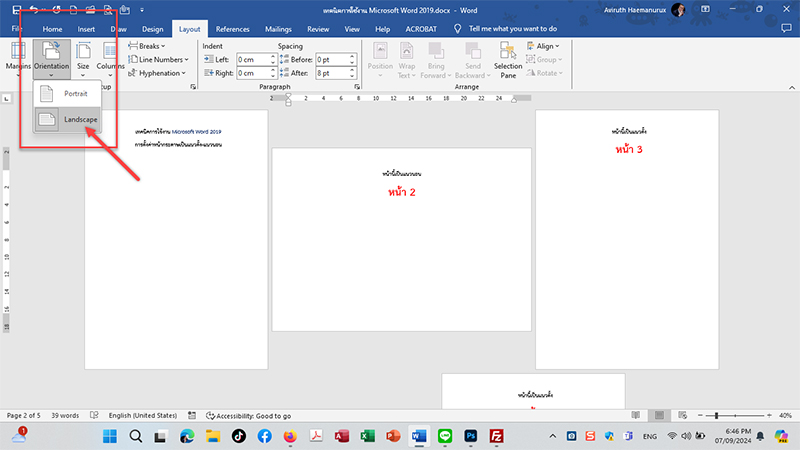Open the Selection Pane
Screen dimensions: 800x450
click(508, 58)
